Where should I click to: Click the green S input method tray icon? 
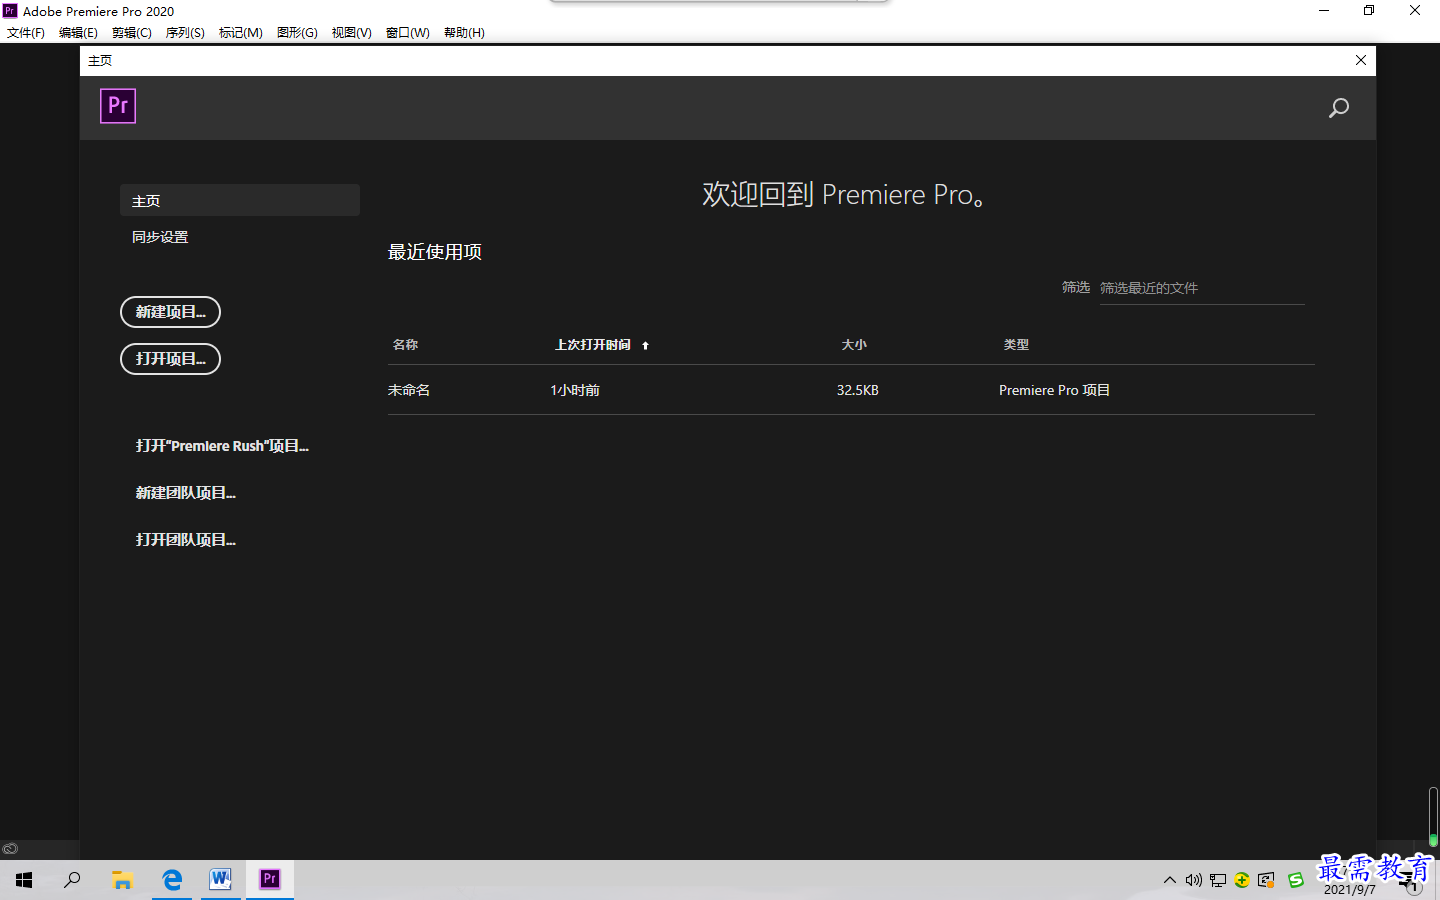pos(1296,881)
